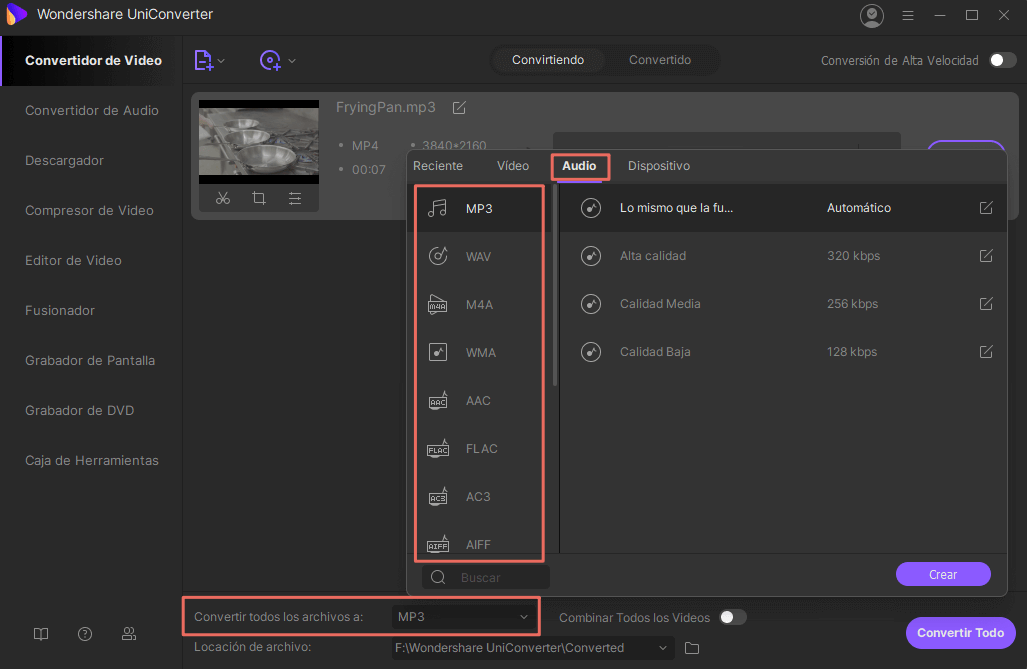The image size is (1027, 669).
Task: Click the Convertir Todo button
Action: [x=960, y=633]
